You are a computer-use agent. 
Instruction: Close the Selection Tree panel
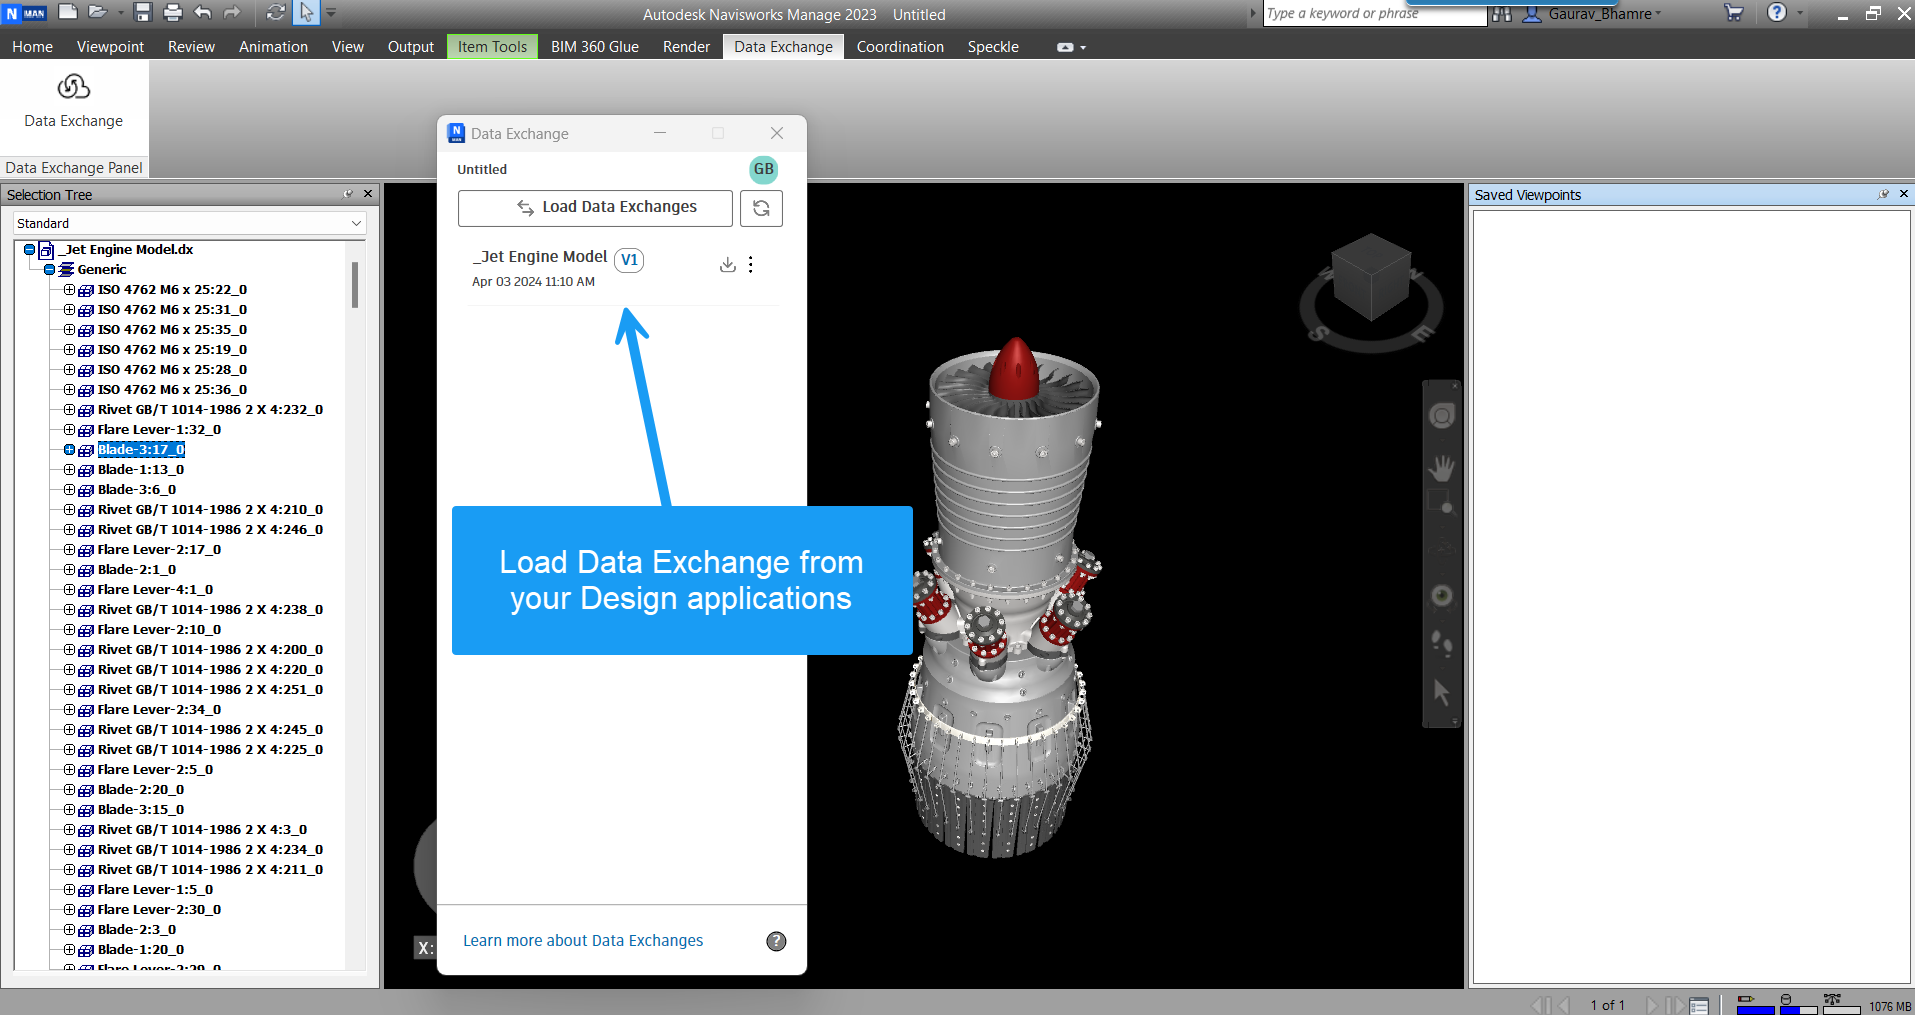coord(368,194)
